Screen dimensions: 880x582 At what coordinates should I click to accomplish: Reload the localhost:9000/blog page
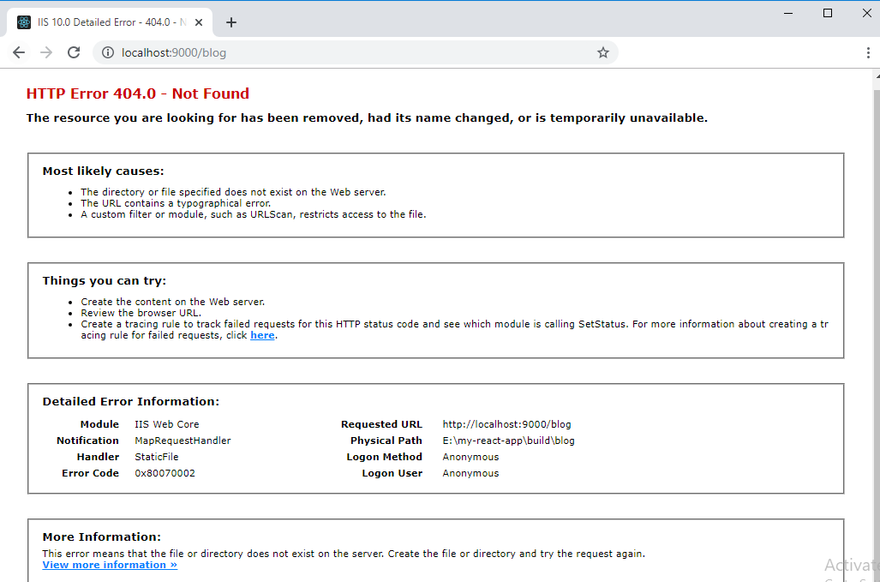click(x=74, y=53)
